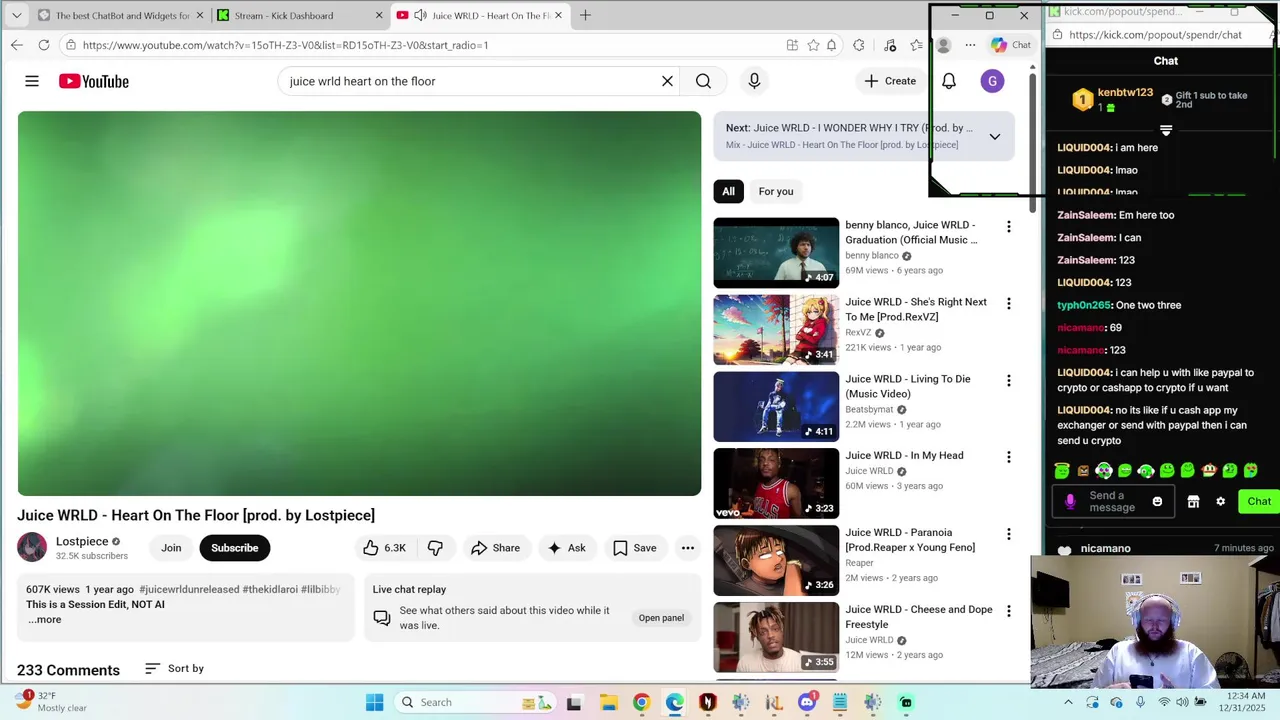Viewport: 1280px width, 720px height.
Task: Save the video to a playlist
Action: pyautogui.click(x=635, y=548)
